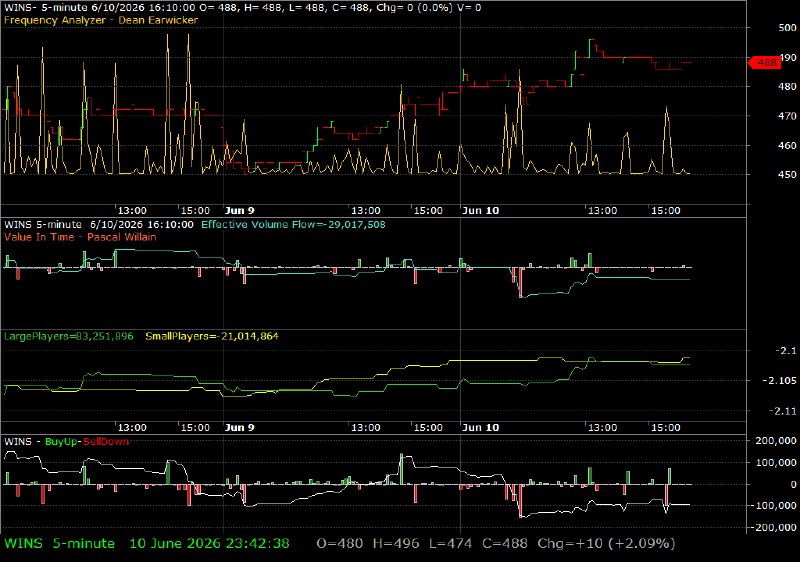Click 'Chg=+10 (+2.09%)' in status bar
Image resolution: width=800 pixels, height=562 pixels.
[x=606, y=544]
